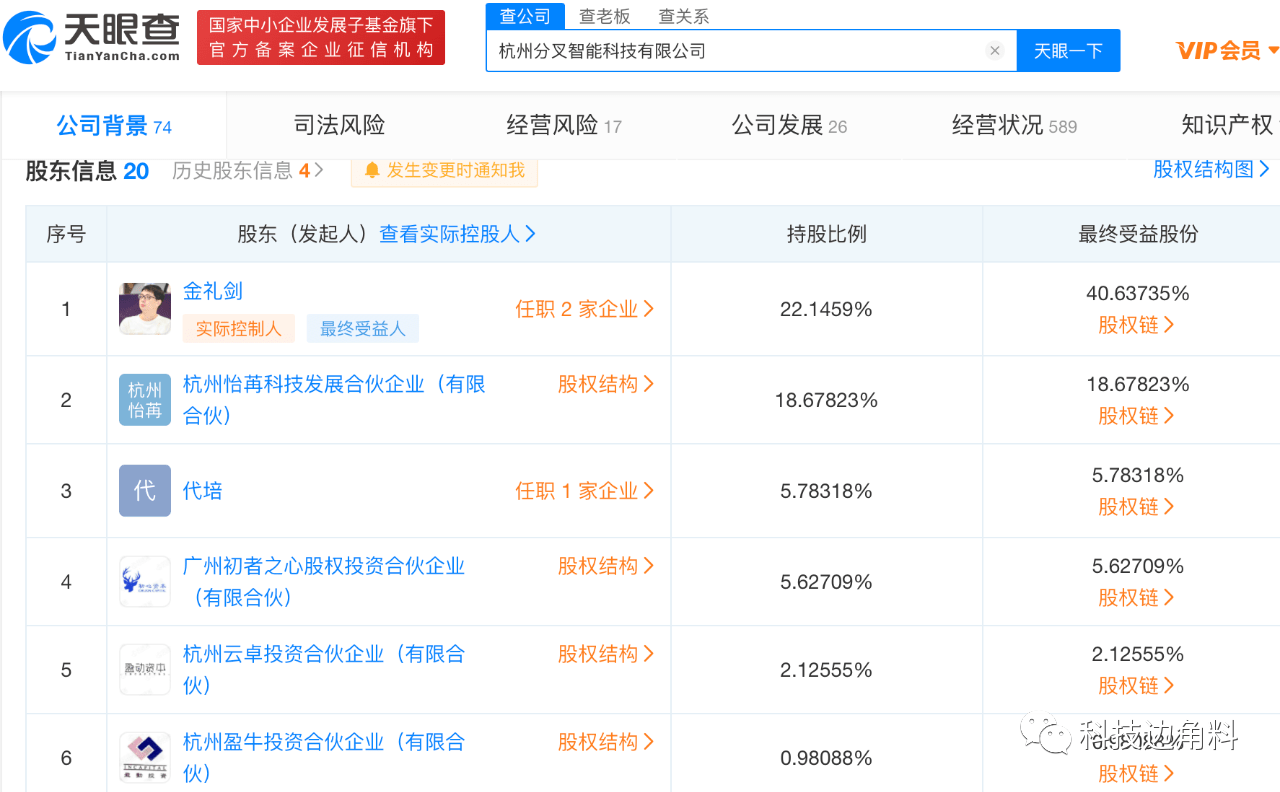This screenshot has width=1280, height=792.
Task: Click 查看实际控股人 link
Action: click(457, 234)
